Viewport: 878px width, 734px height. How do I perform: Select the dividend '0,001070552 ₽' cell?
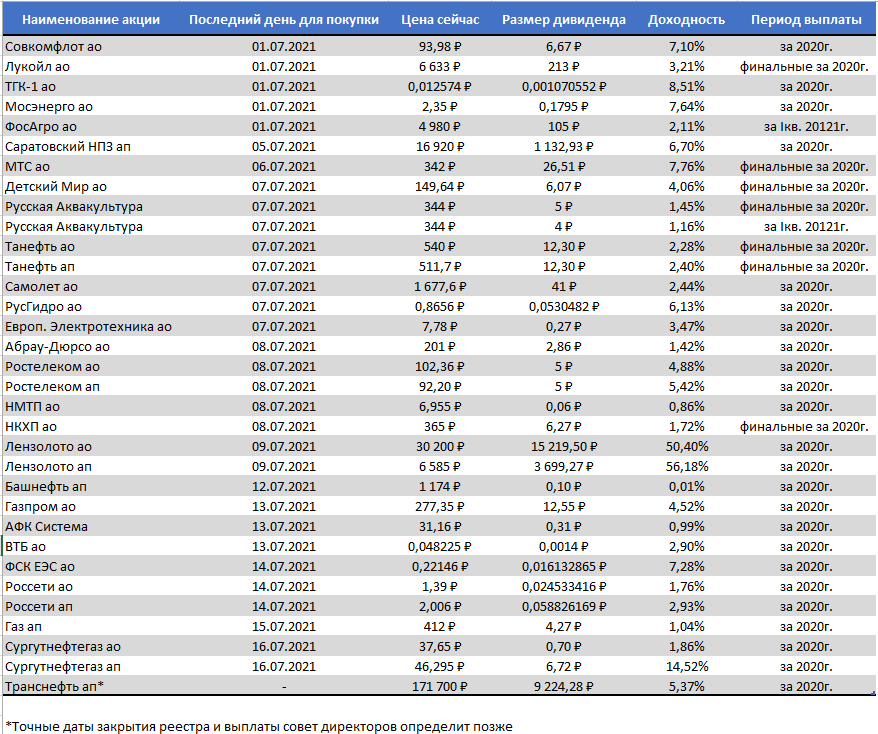pos(564,87)
